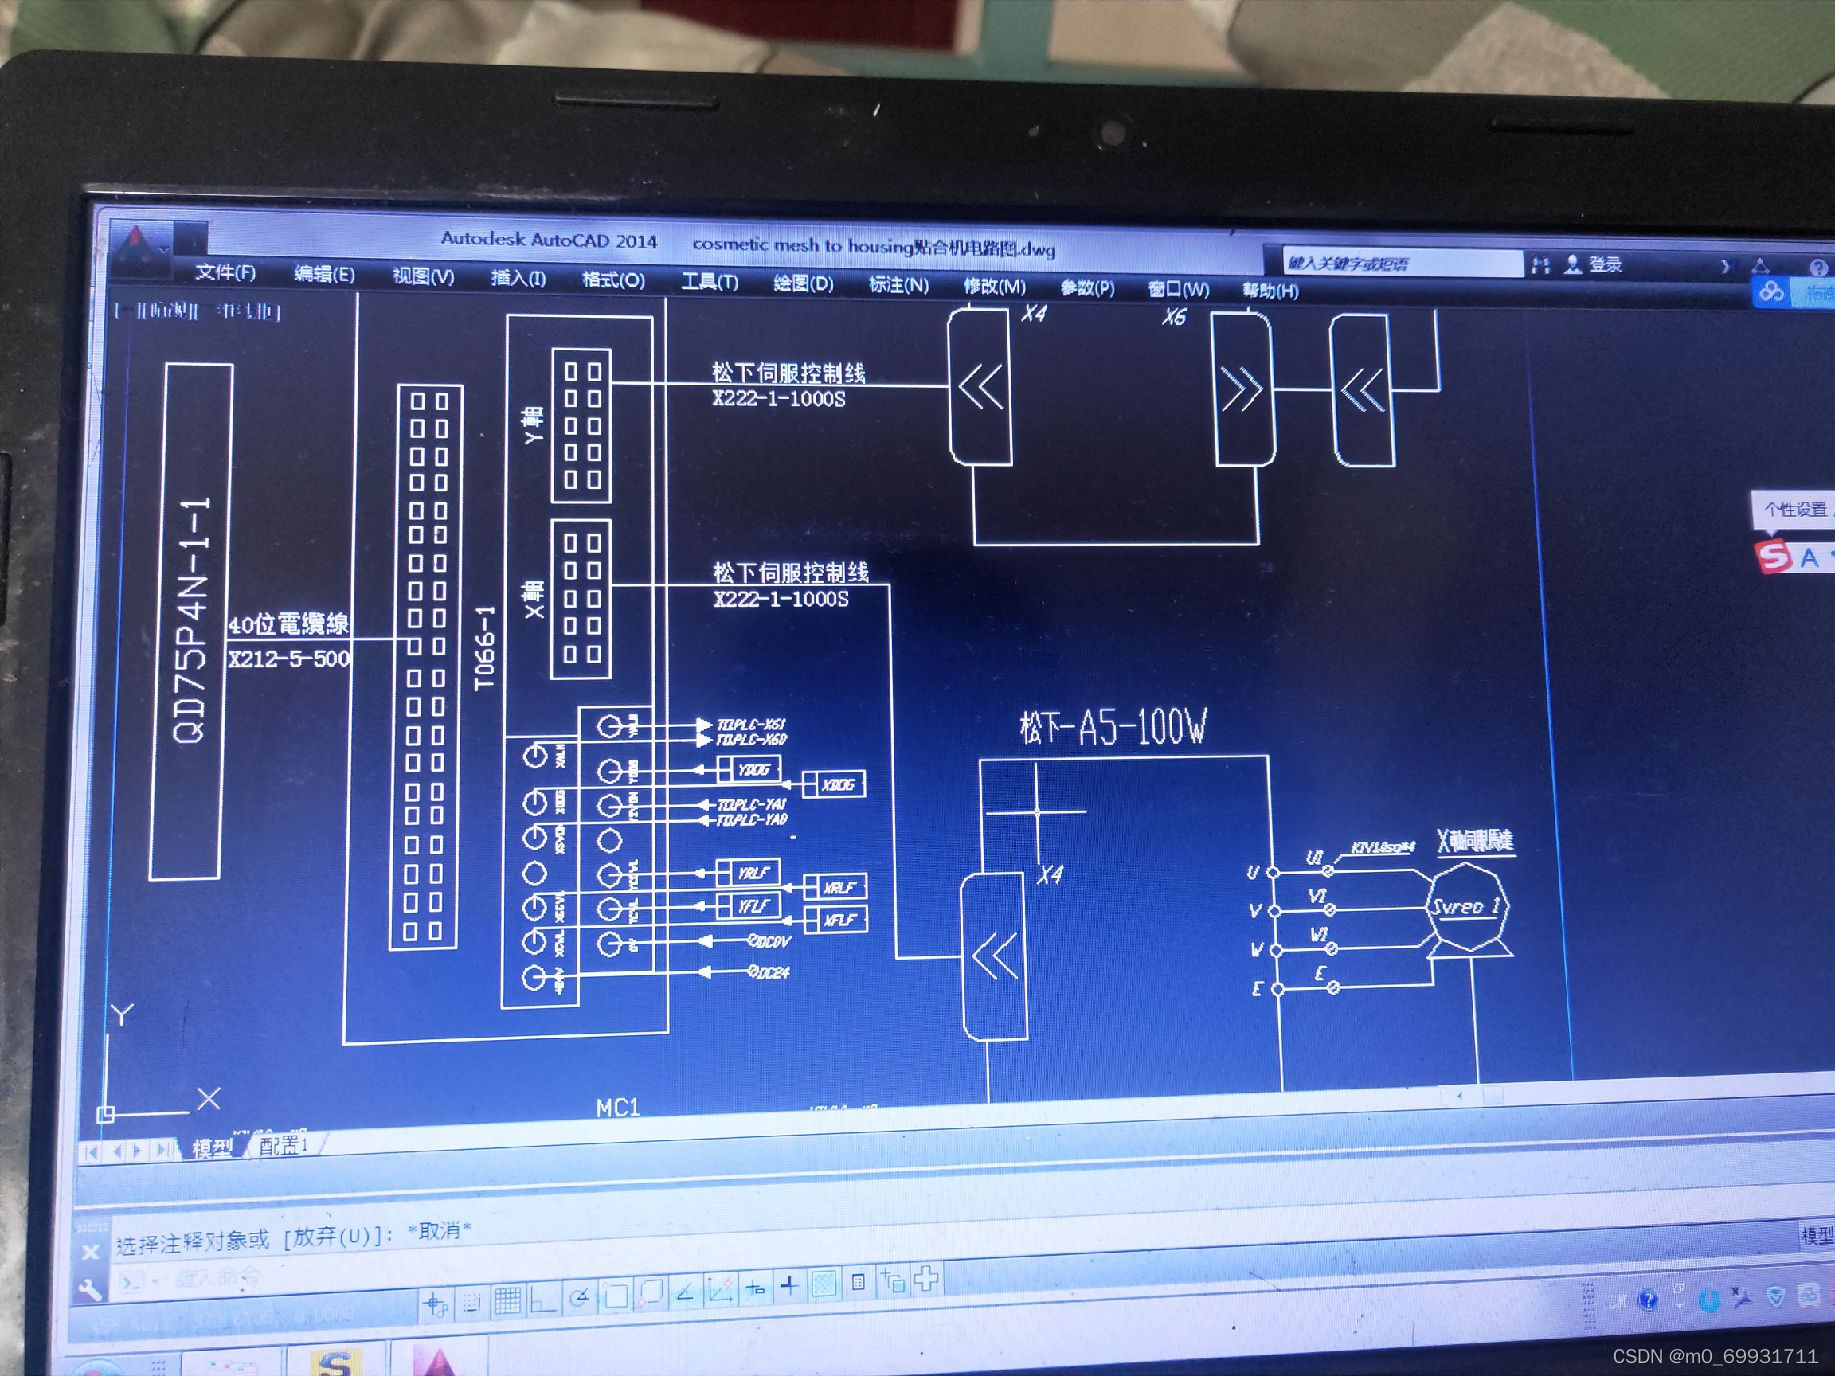Toggle Object Snap Tracking in status bar
The image size is (1835, 1376).
click(686, 1293)
